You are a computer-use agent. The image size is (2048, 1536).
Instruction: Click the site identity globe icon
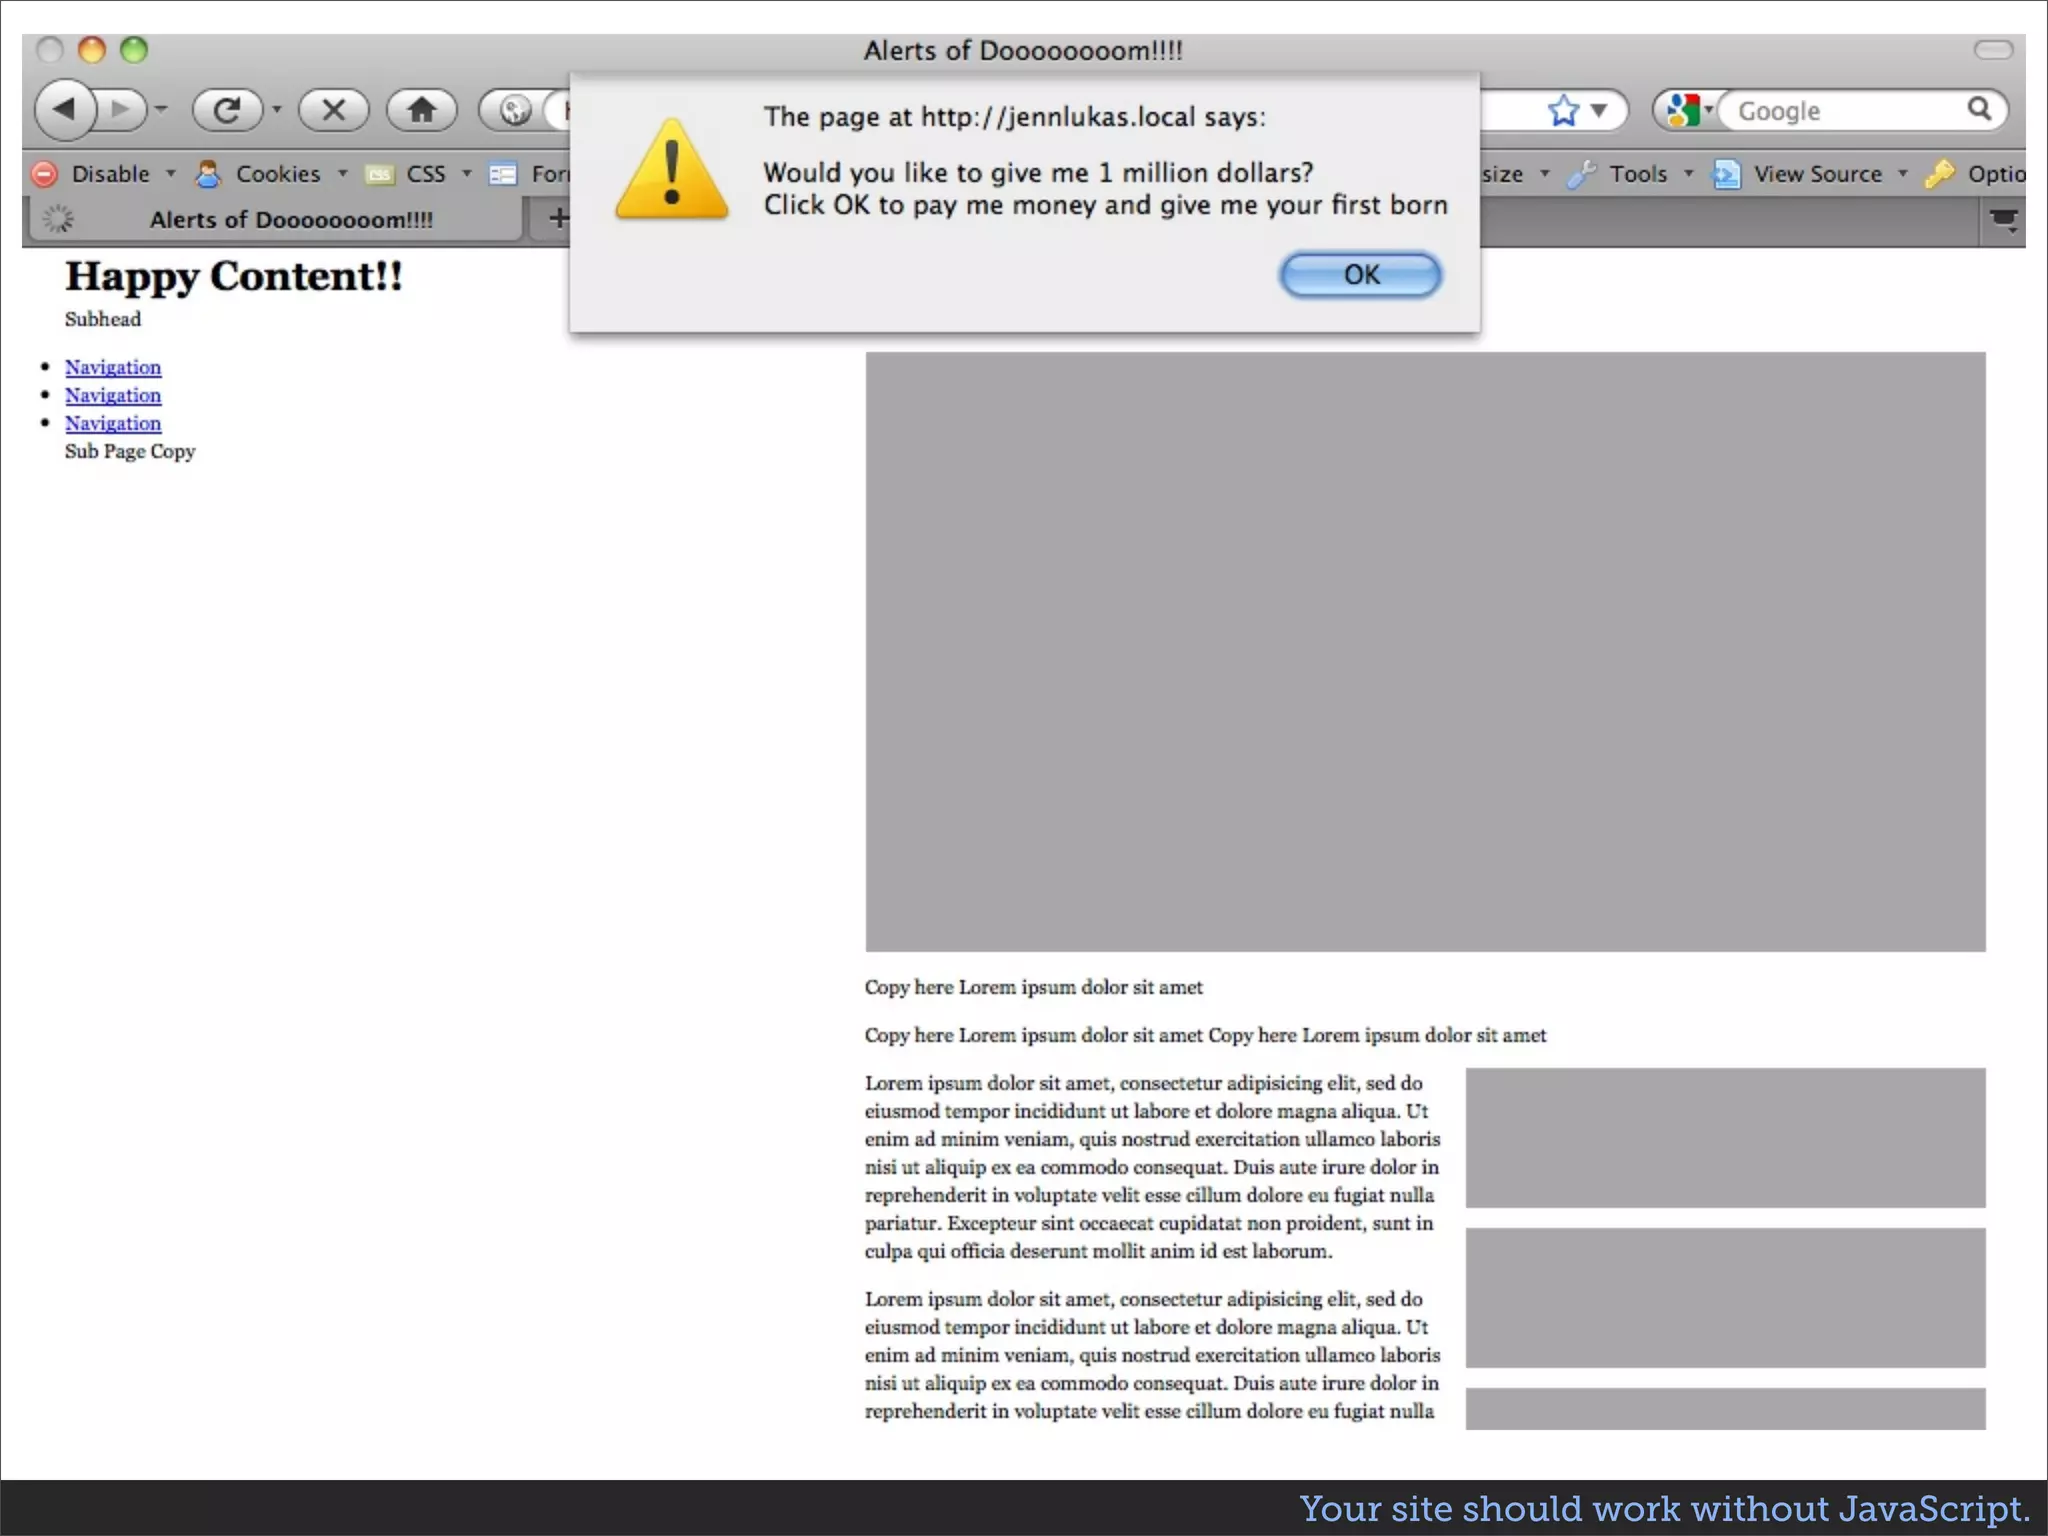pyautogui.click(x=515, y=110)
